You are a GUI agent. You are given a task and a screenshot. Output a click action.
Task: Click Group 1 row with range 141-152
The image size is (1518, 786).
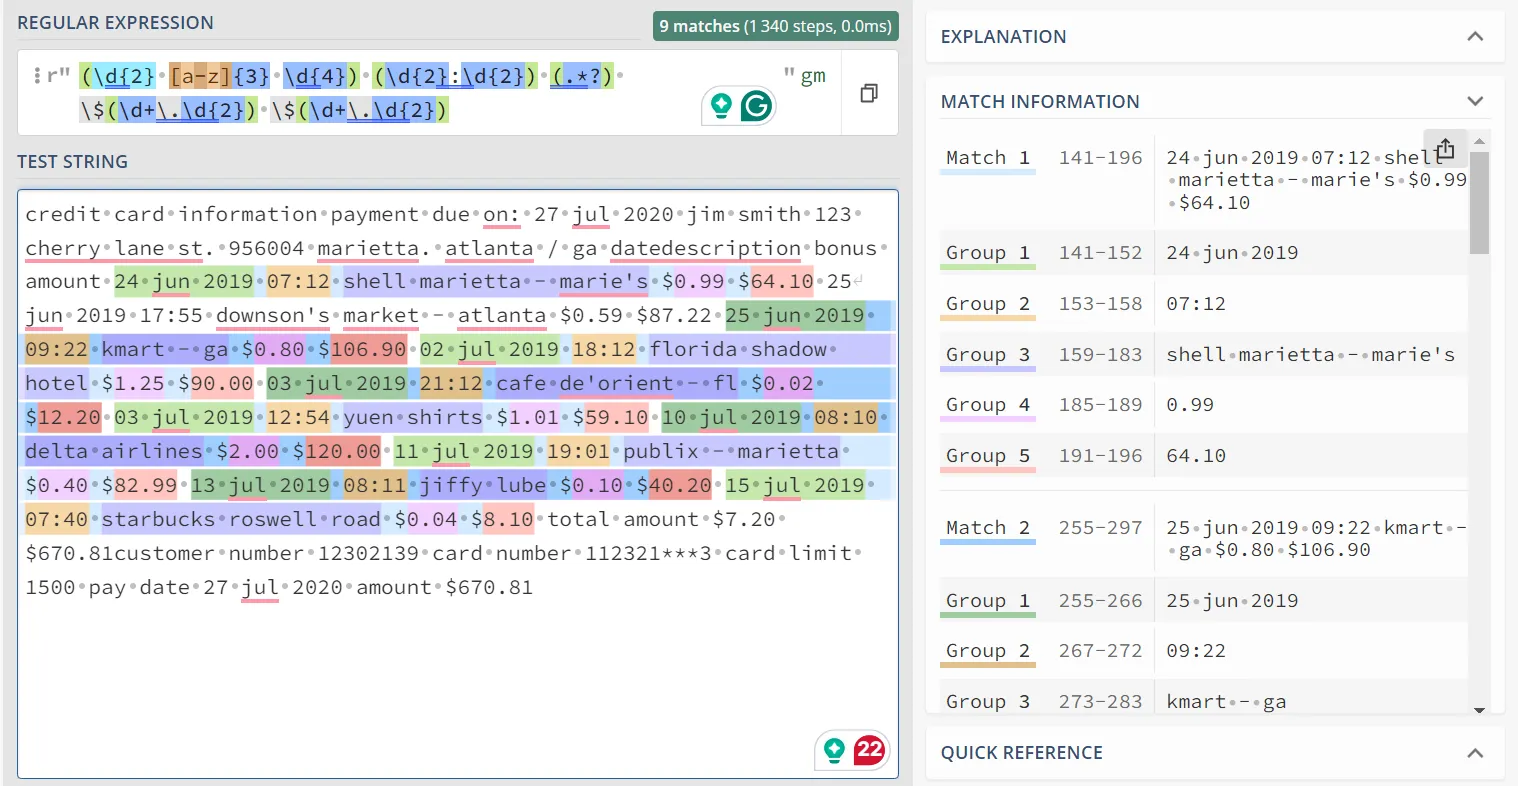click(1203, 253)
